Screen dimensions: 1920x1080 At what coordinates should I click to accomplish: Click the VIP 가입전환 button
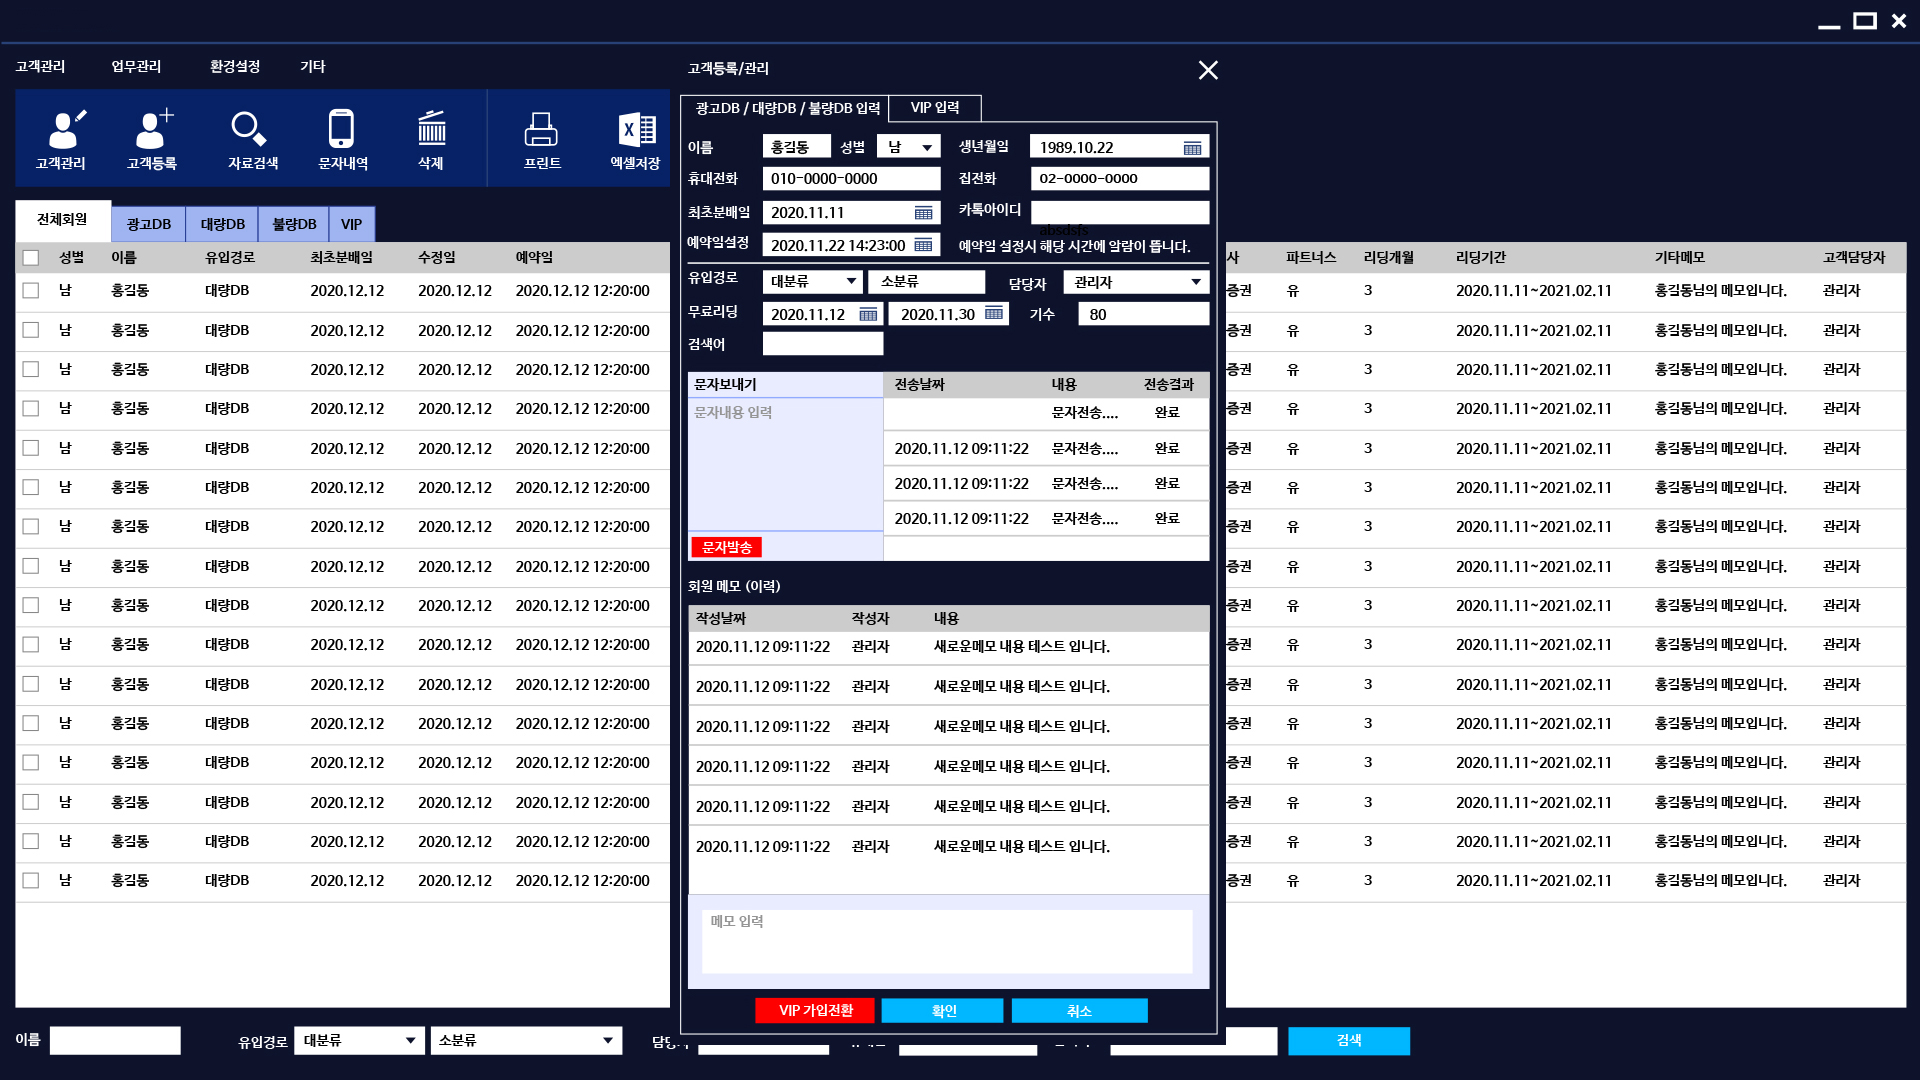pyautogui.click(x=815, y=1011)
